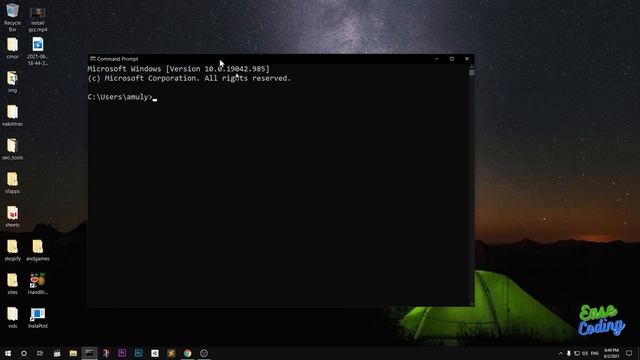Viewport: 640px width, 360px height.
Task: Click the Microsoft Windows version line
Action: [179, 69]
